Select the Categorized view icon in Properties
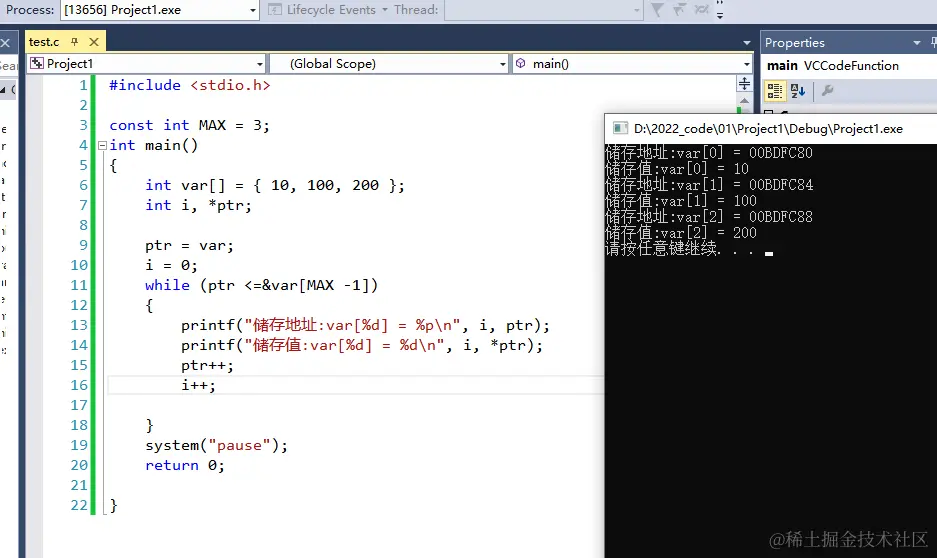This screenshot has width=937, height=558. [774, 91]
